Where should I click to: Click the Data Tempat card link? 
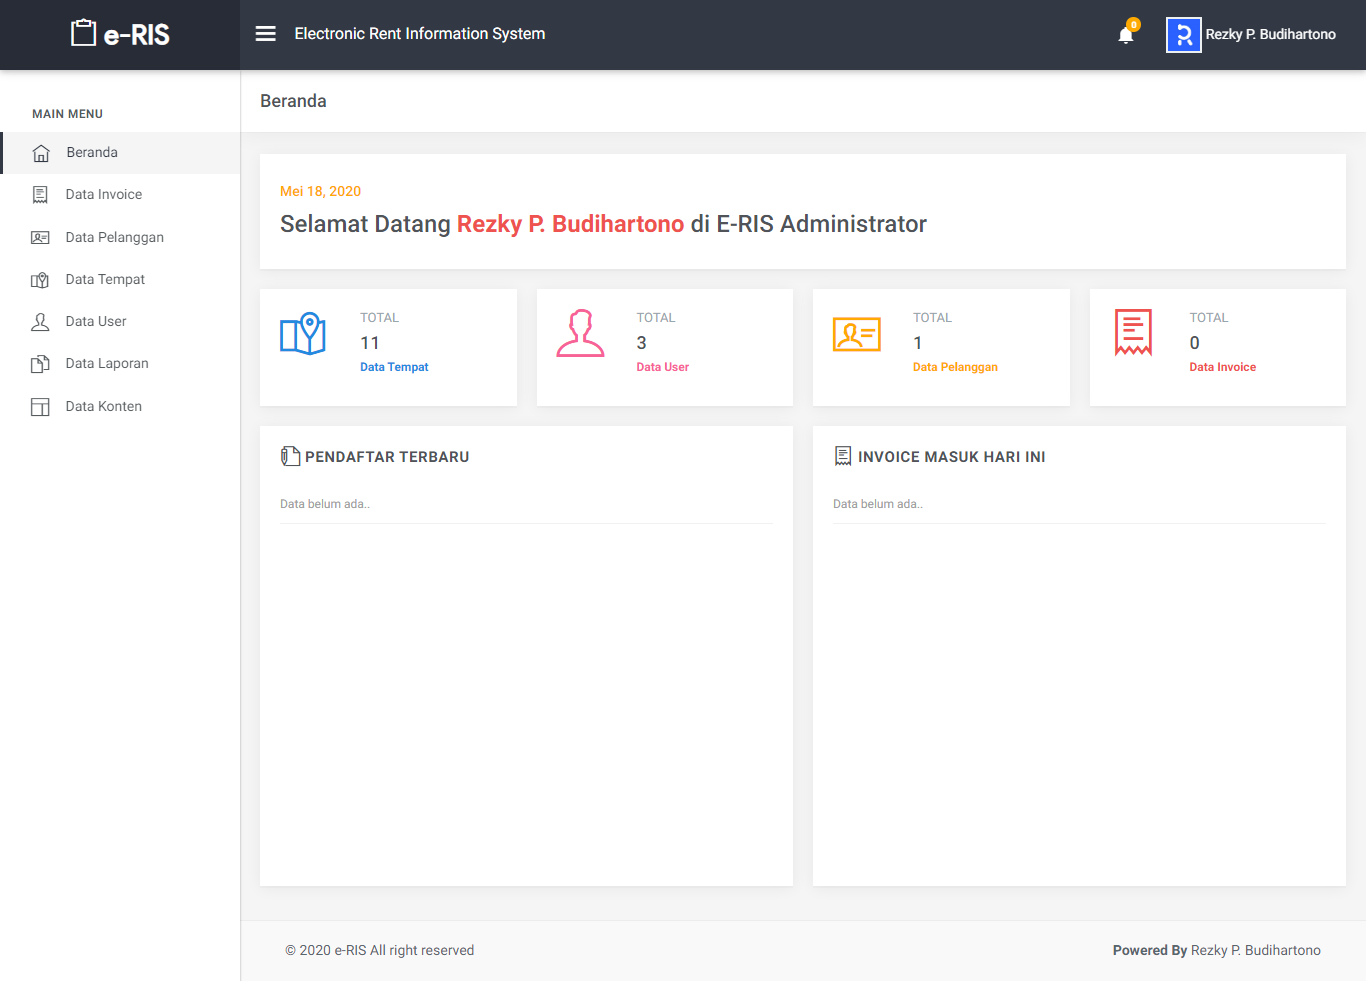pyautogui.click(x=394, y=368)
